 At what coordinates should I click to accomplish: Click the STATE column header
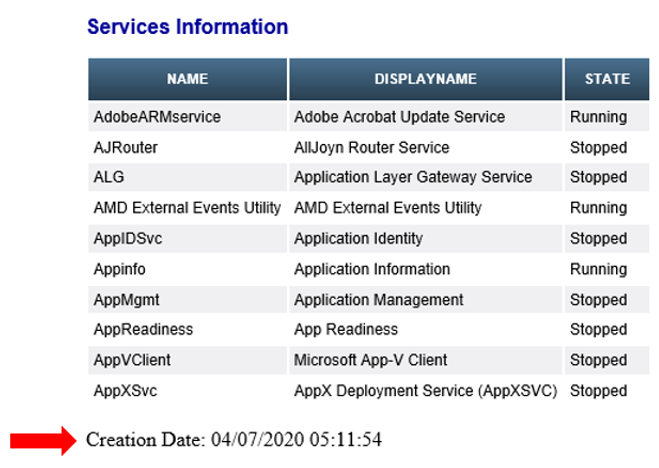[607, 79]
